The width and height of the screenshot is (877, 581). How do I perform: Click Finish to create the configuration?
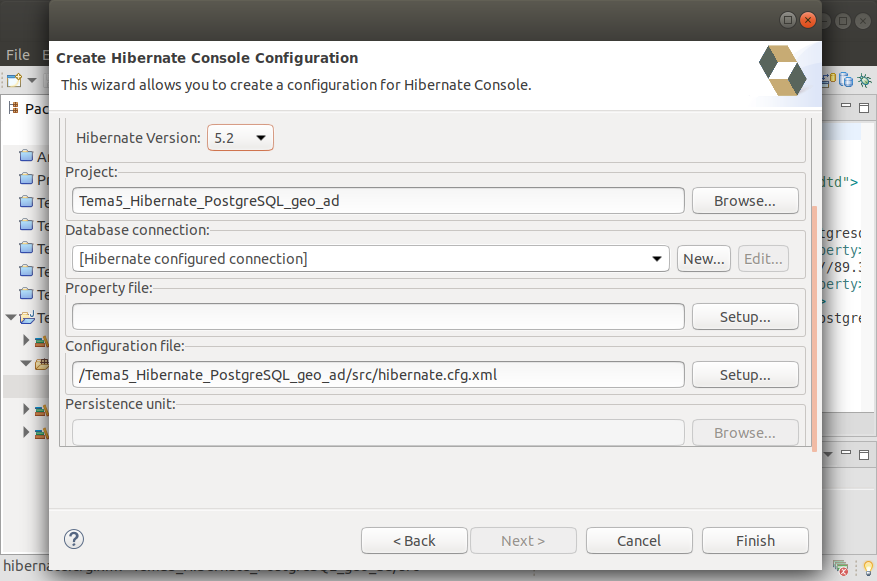[755, 541]
